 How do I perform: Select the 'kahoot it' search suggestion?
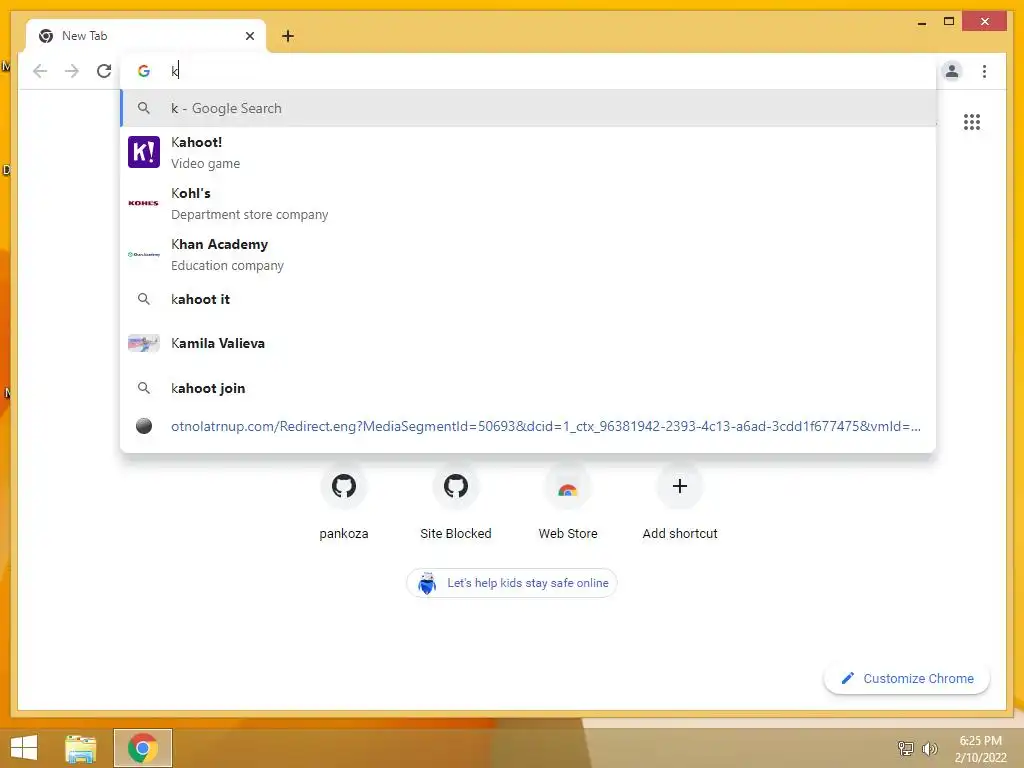[528, 299]
